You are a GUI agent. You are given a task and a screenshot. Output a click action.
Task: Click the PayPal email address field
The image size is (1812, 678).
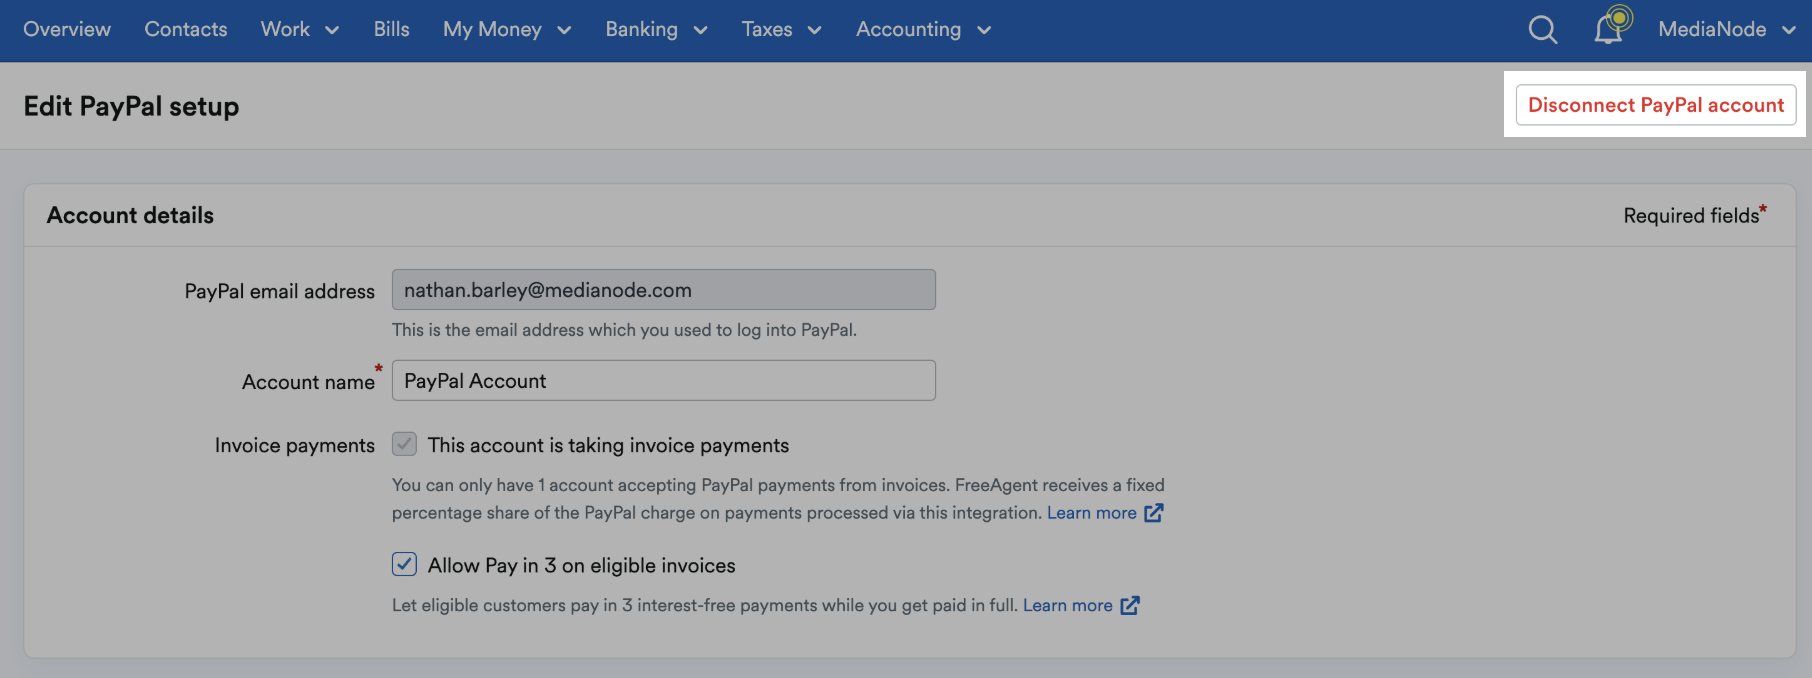664,290
